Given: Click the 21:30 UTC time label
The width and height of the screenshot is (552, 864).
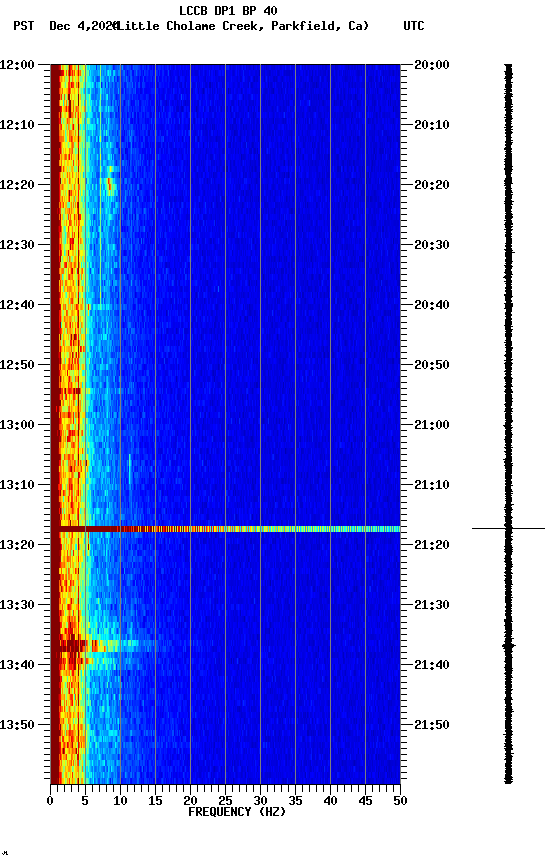Looking at the screenshot, I should click(x=432, y=605).
